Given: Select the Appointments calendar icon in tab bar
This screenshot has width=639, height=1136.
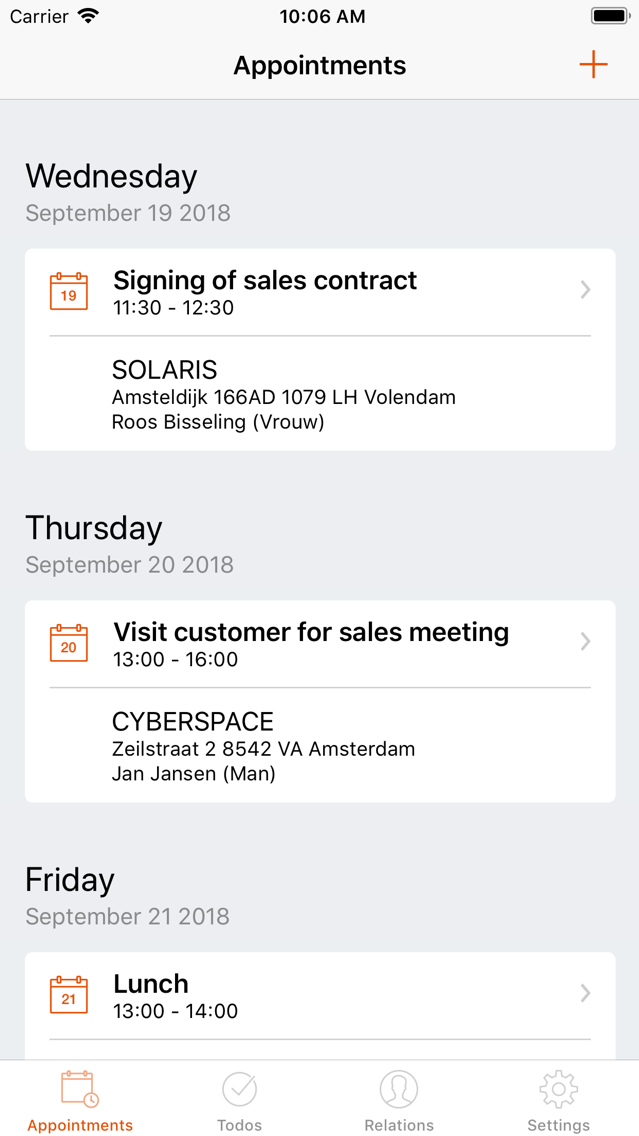Looking at the screenshot, I should [x=79, y=1088].
